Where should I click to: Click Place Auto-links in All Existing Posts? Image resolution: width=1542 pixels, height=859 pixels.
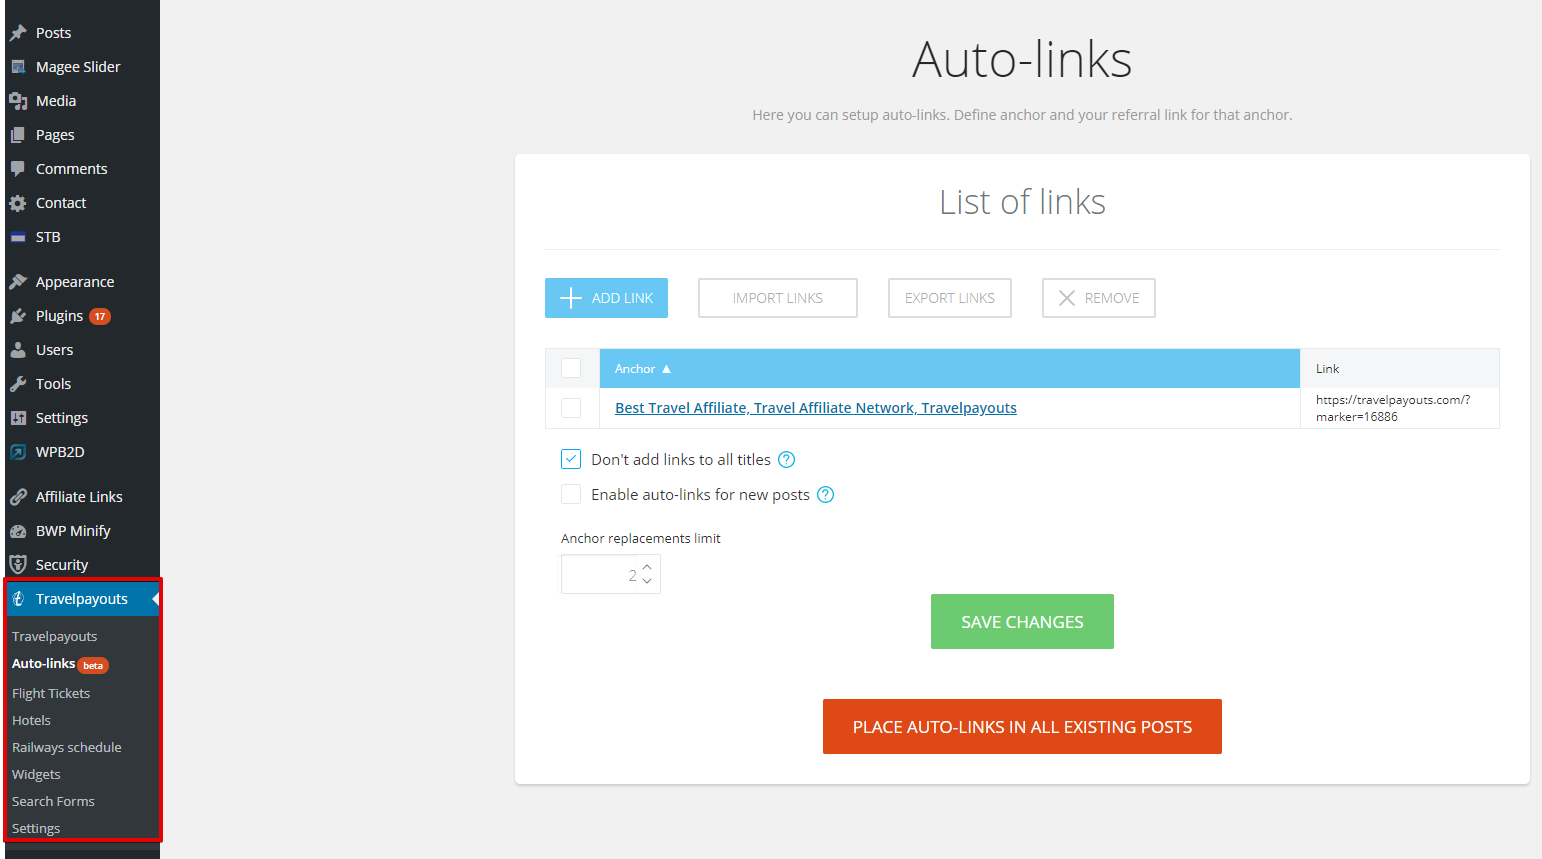(1022, 727)
